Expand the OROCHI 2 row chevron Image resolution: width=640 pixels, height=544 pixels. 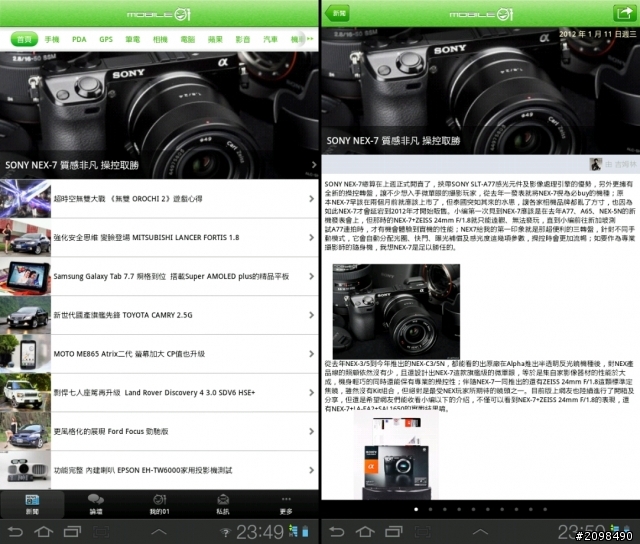point(311,199)
